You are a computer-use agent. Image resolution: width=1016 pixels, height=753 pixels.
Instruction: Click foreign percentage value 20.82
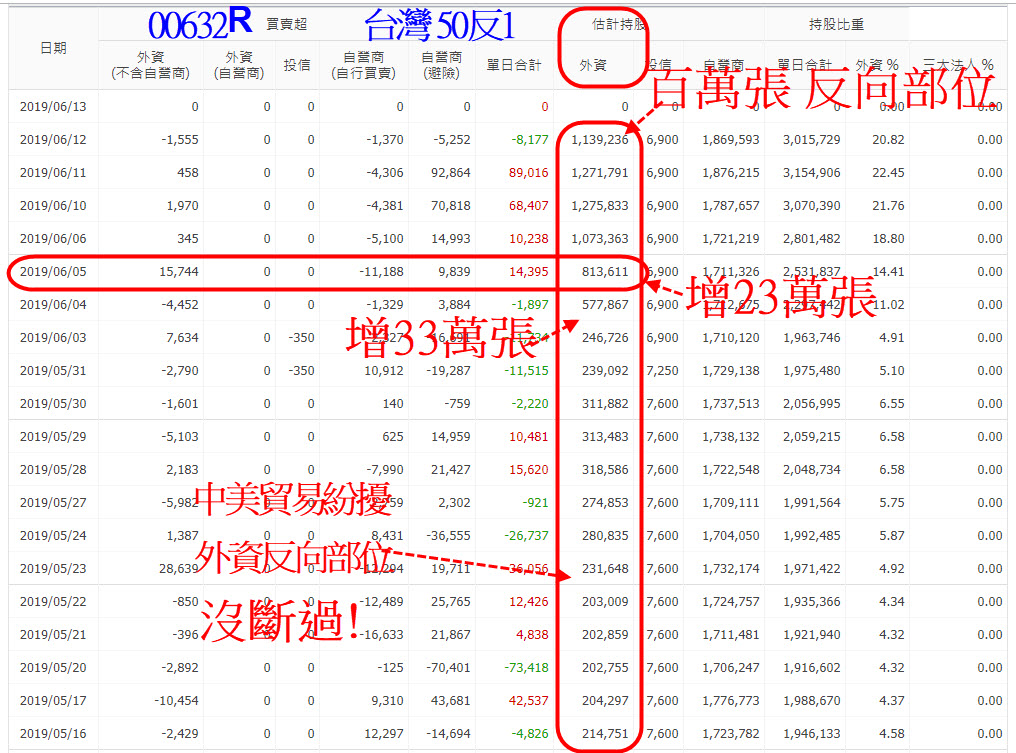click(x=888, y=140)
